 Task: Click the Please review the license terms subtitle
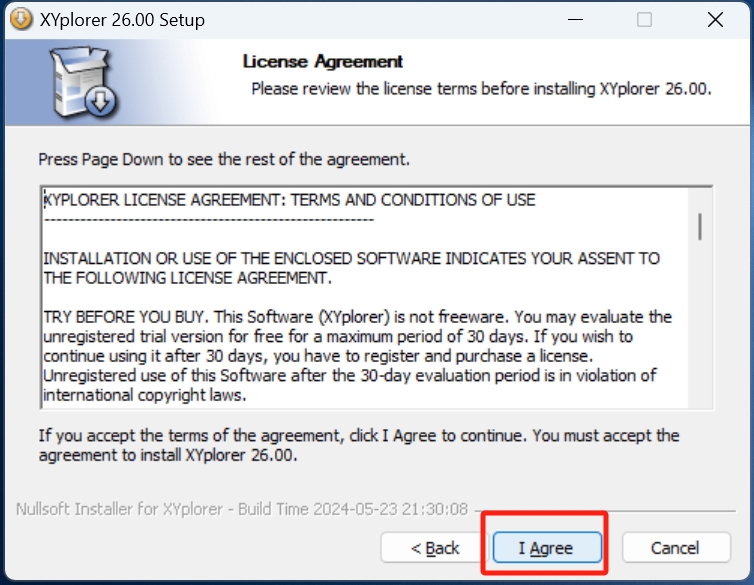480,89
